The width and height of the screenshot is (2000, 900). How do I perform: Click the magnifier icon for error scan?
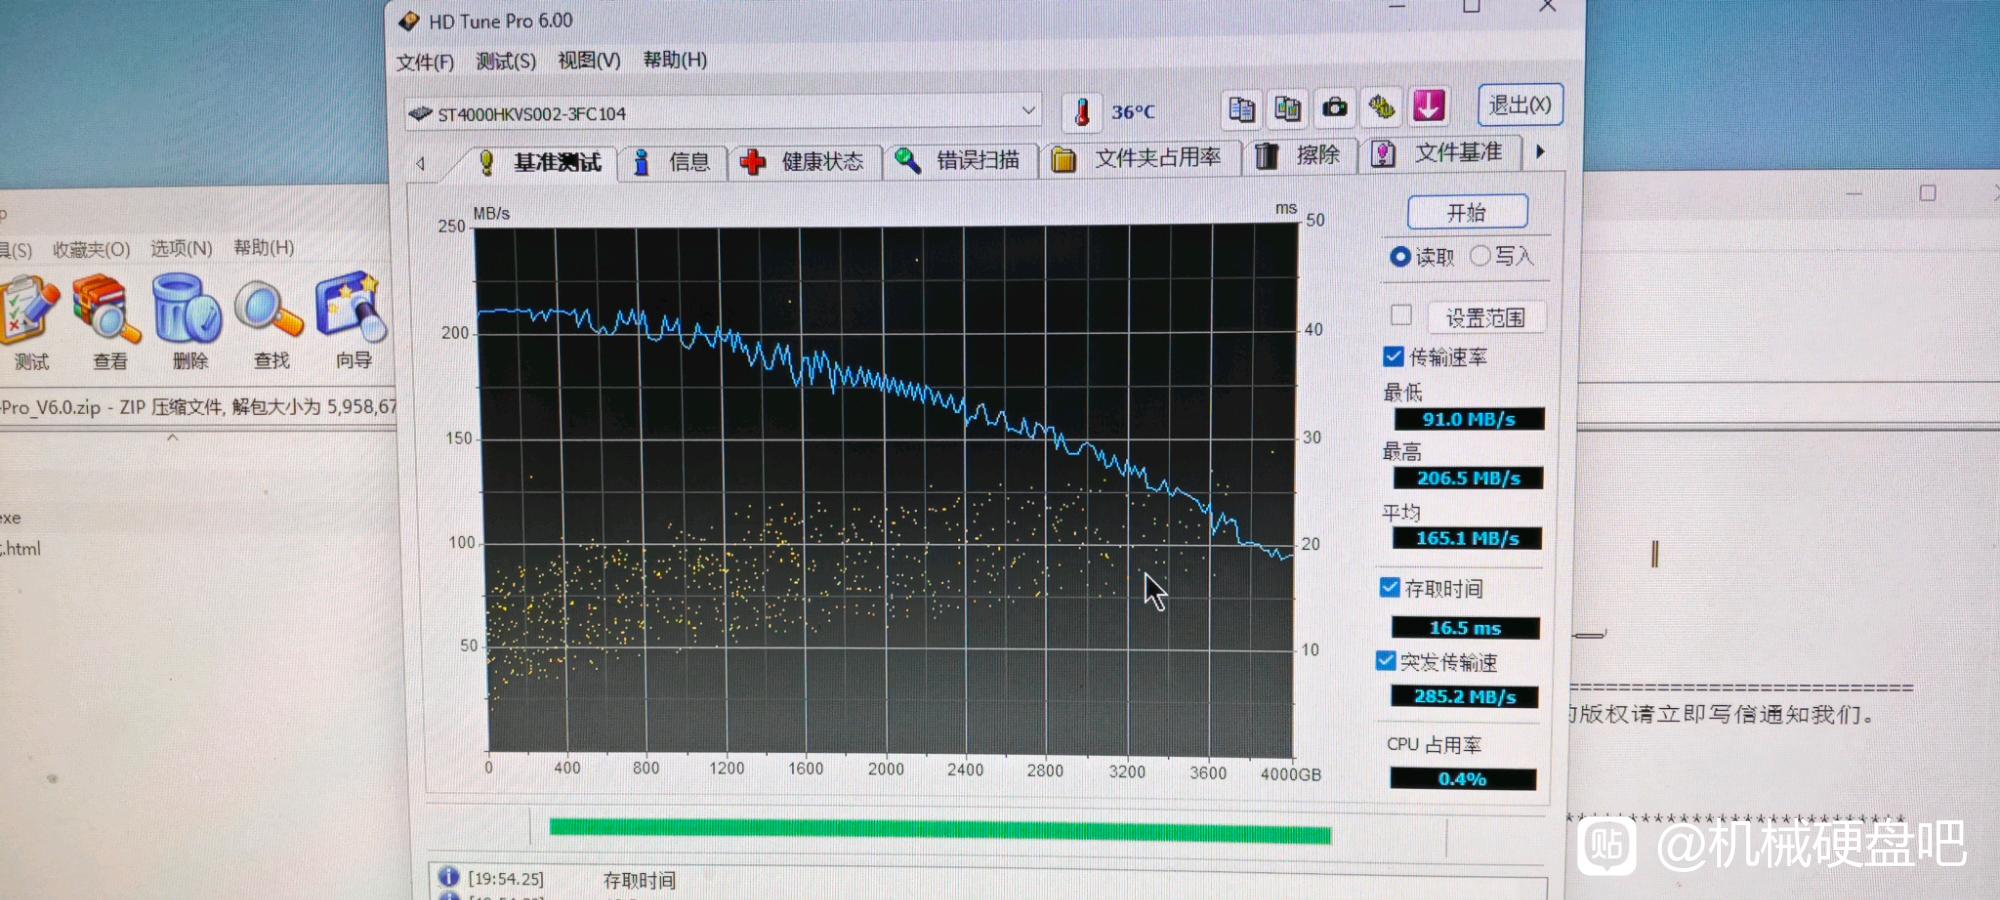(907, 160)
